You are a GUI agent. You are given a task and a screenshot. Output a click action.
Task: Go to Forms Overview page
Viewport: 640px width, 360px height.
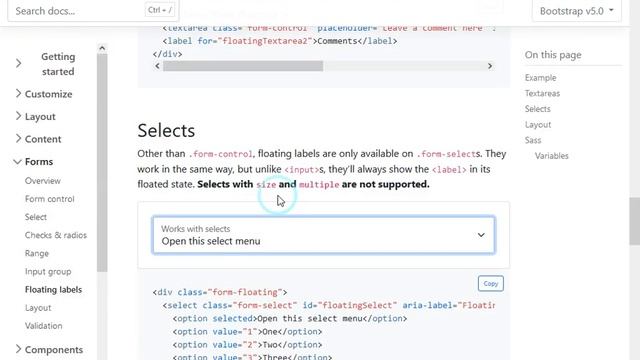pyautogui.click(x=42, y=180)
